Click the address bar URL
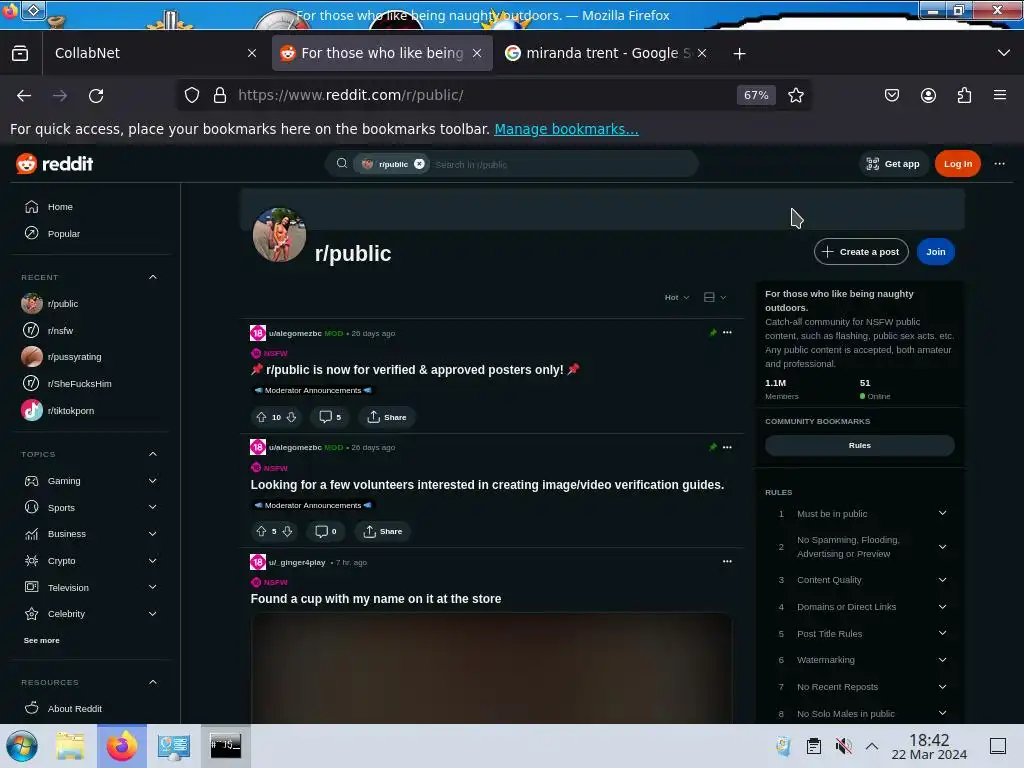 pos(351,95)
